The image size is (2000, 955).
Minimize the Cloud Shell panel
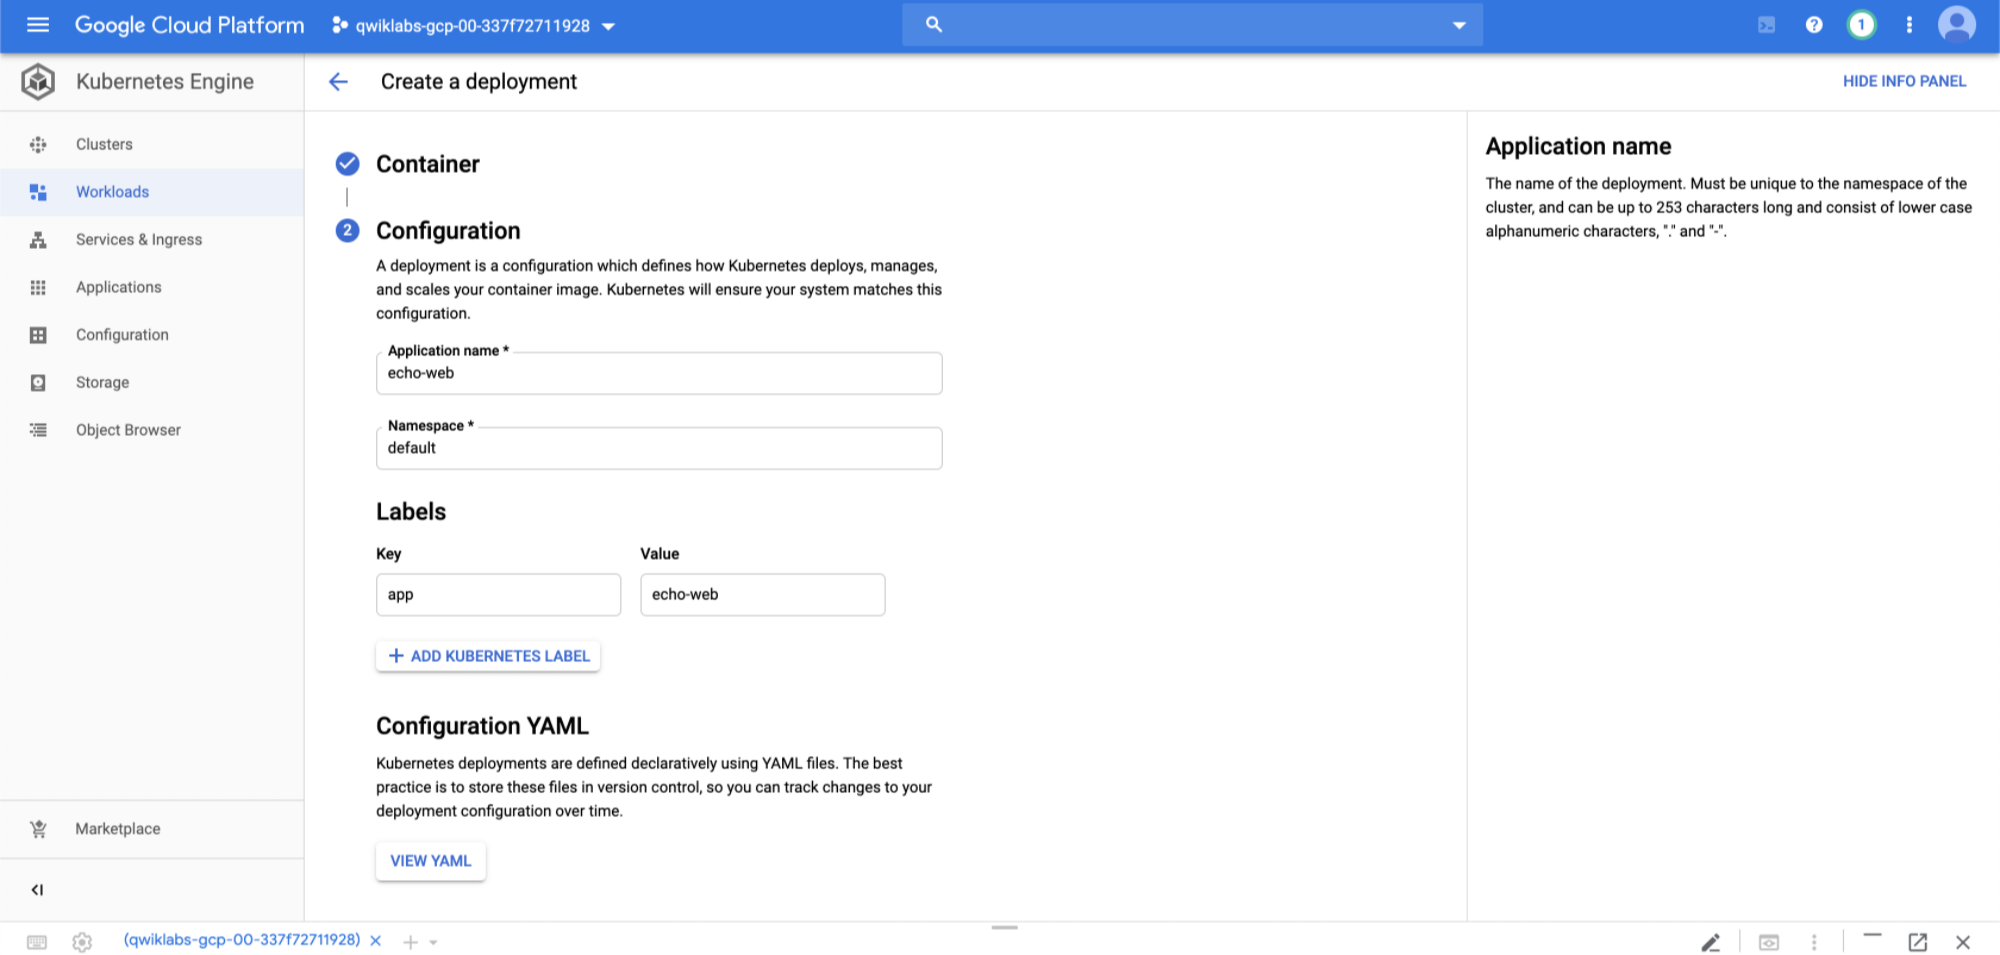[1872, 935]
